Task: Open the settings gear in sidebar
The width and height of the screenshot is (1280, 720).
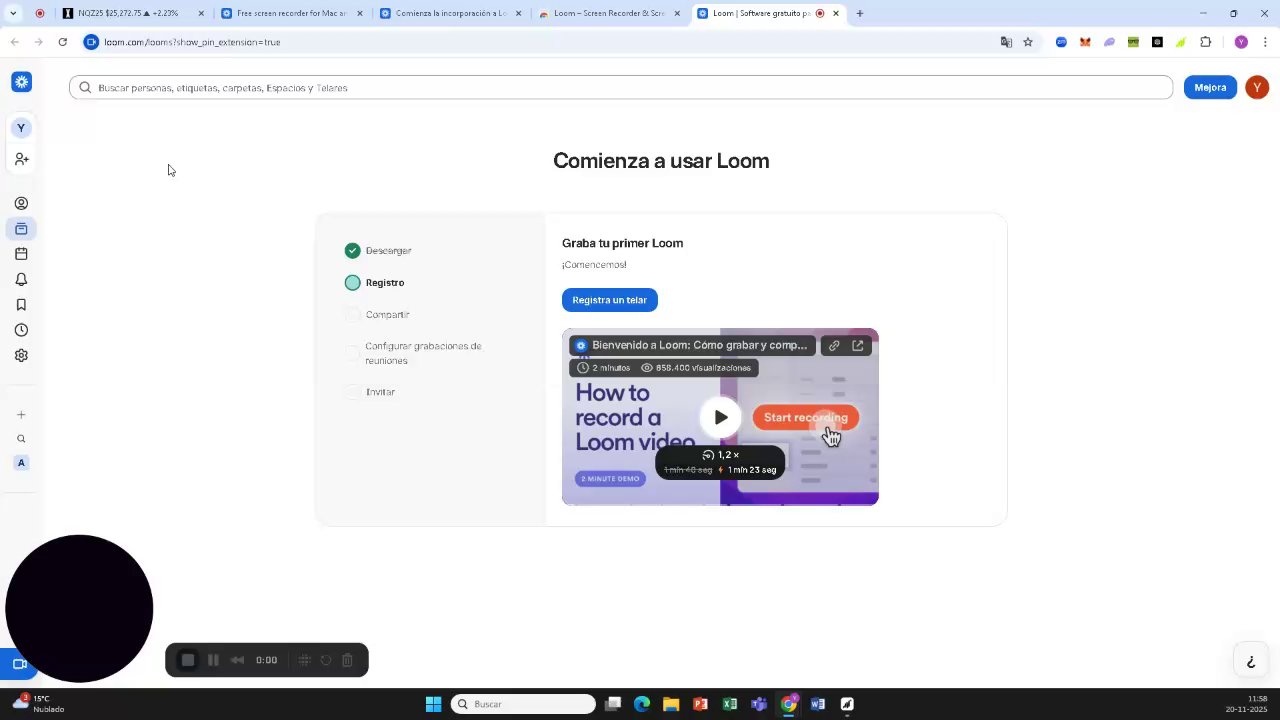Action: click(21, 355)
